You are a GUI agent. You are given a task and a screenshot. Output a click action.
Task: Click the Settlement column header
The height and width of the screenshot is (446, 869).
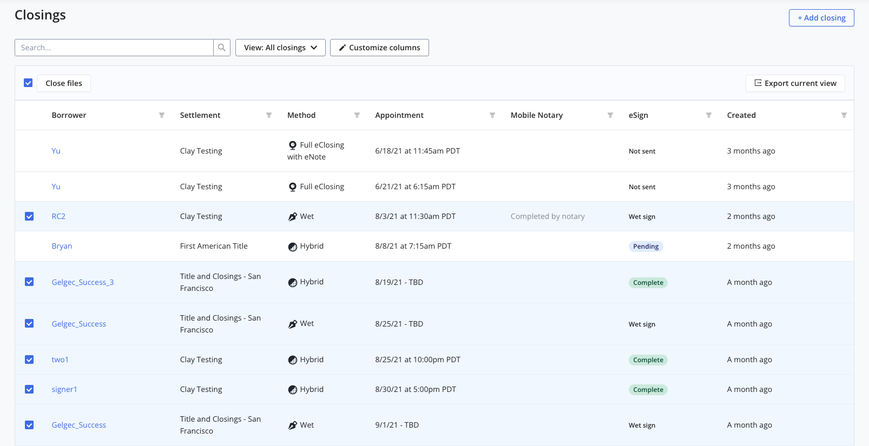pos(200,115)
